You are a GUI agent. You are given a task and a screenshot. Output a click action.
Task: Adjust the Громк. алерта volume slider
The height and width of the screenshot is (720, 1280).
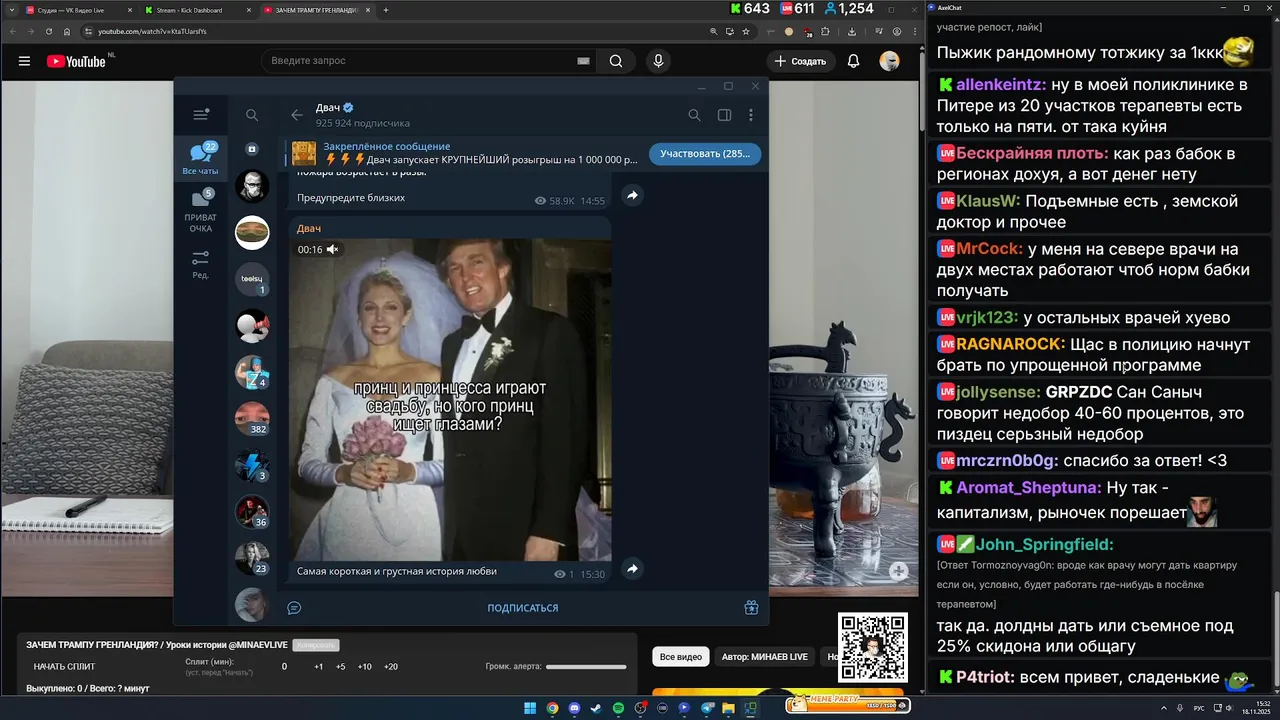pos(588,667)
